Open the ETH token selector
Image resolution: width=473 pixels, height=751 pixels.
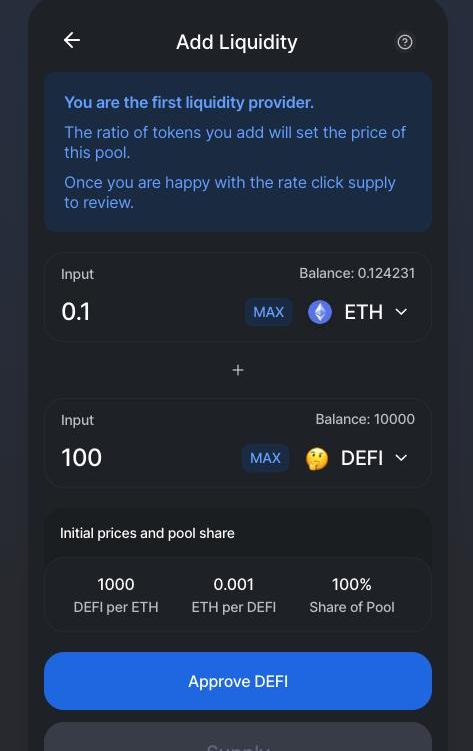tap(358, 312)
